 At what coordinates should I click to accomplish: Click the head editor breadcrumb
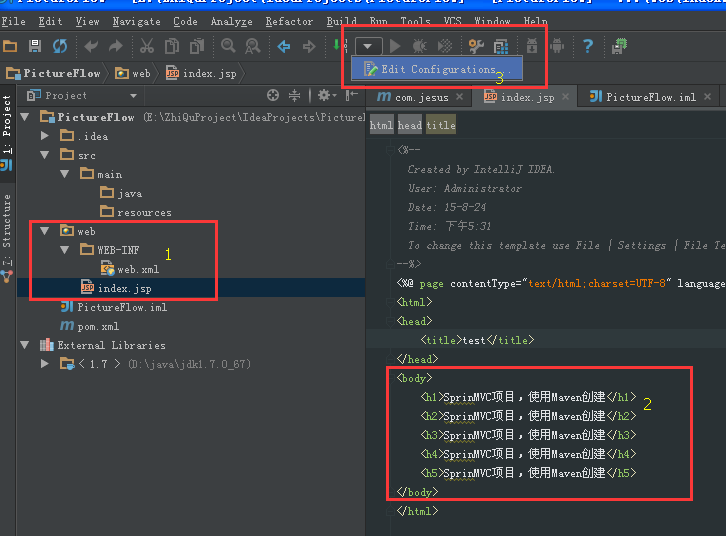tap(410, 125)
